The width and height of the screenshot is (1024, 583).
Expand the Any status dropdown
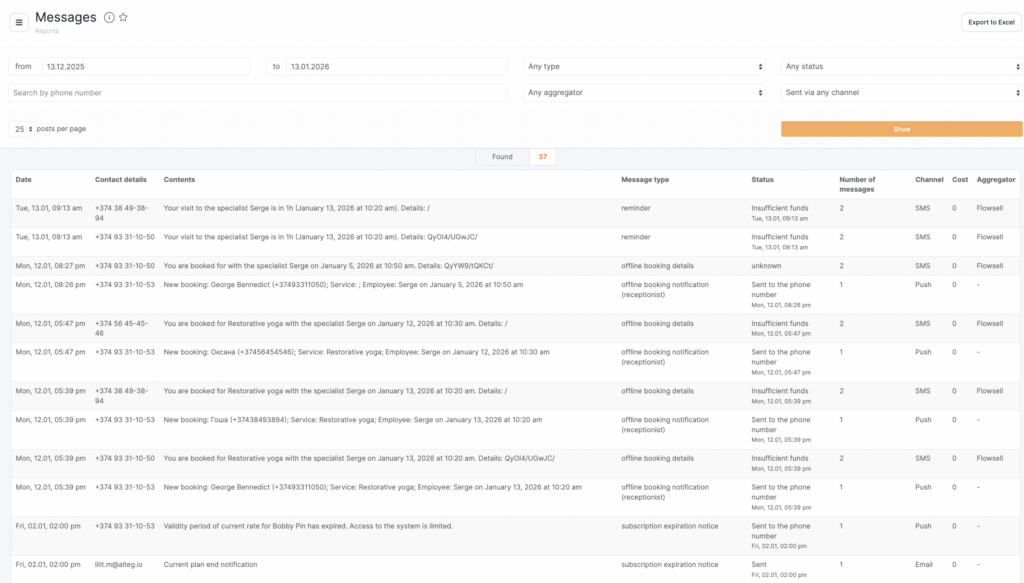point(901,66)
